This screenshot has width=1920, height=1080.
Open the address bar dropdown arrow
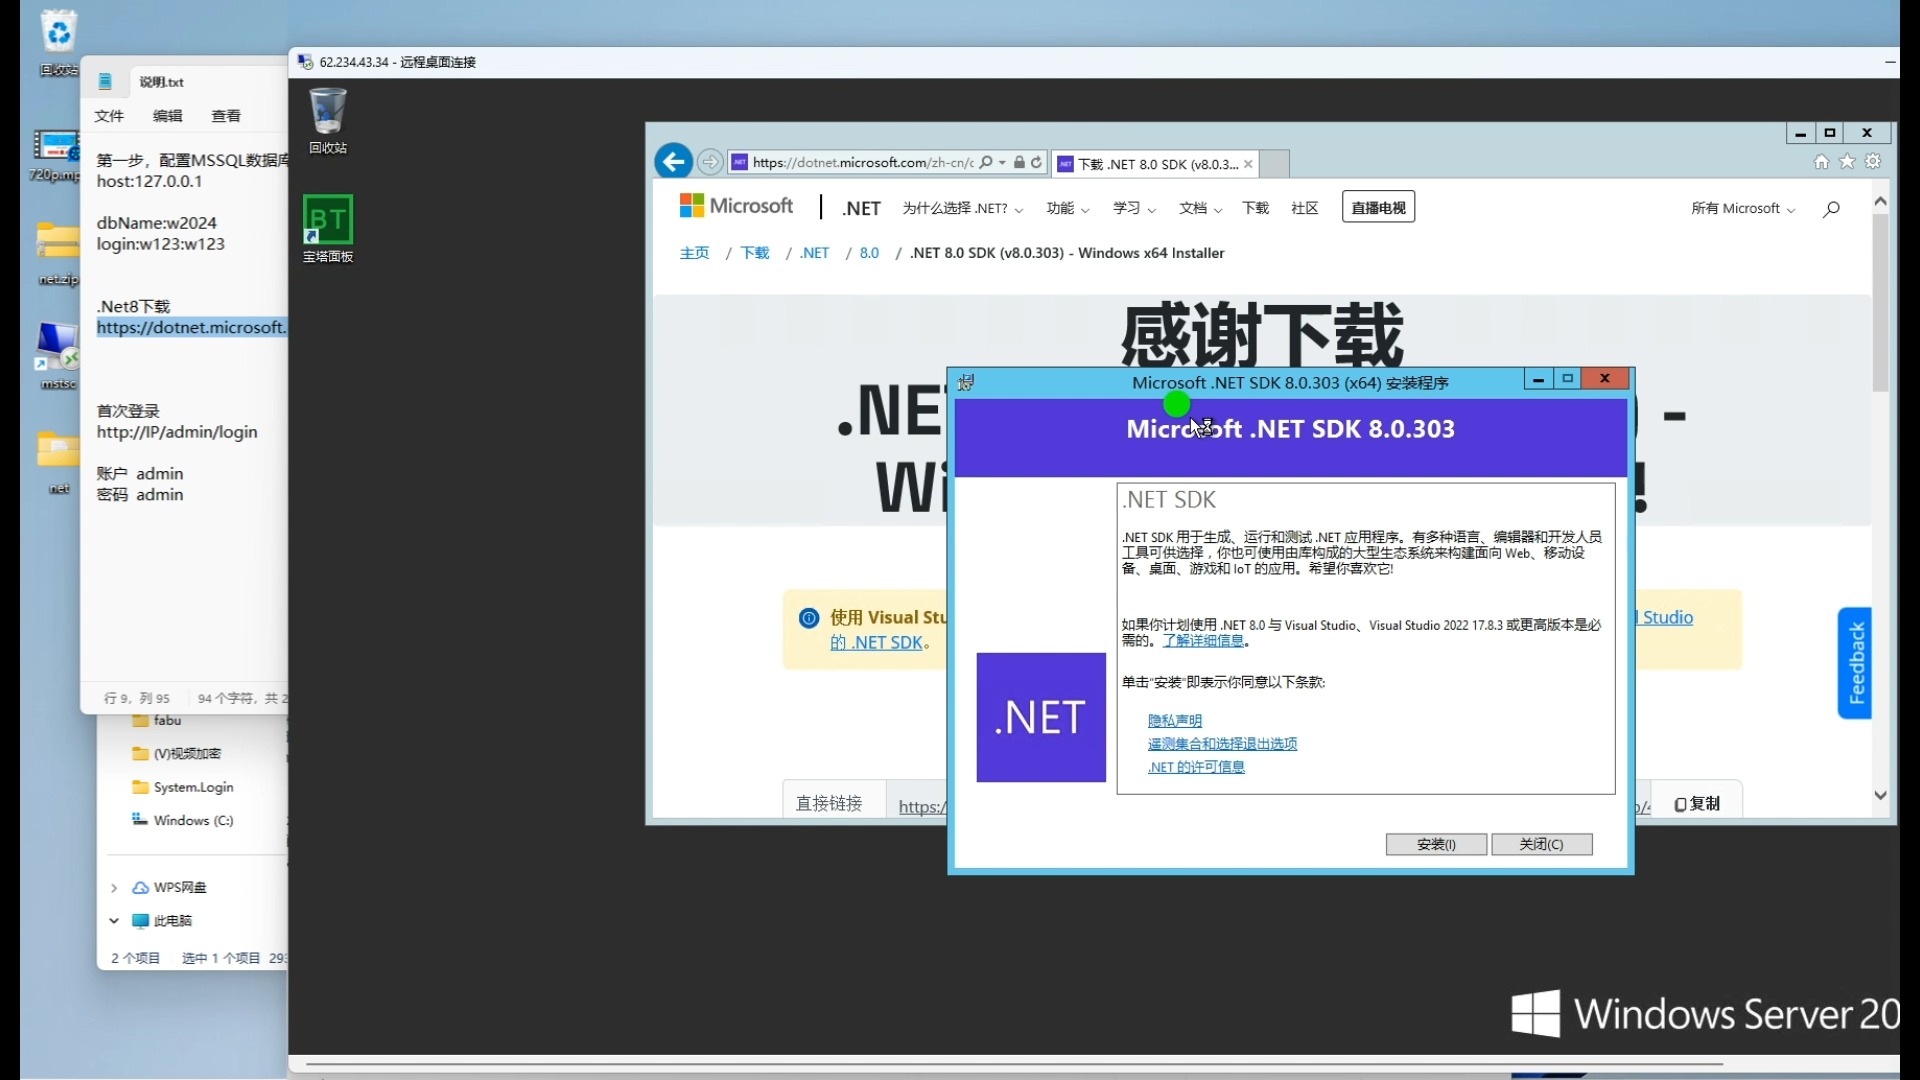pos(1002,162)
